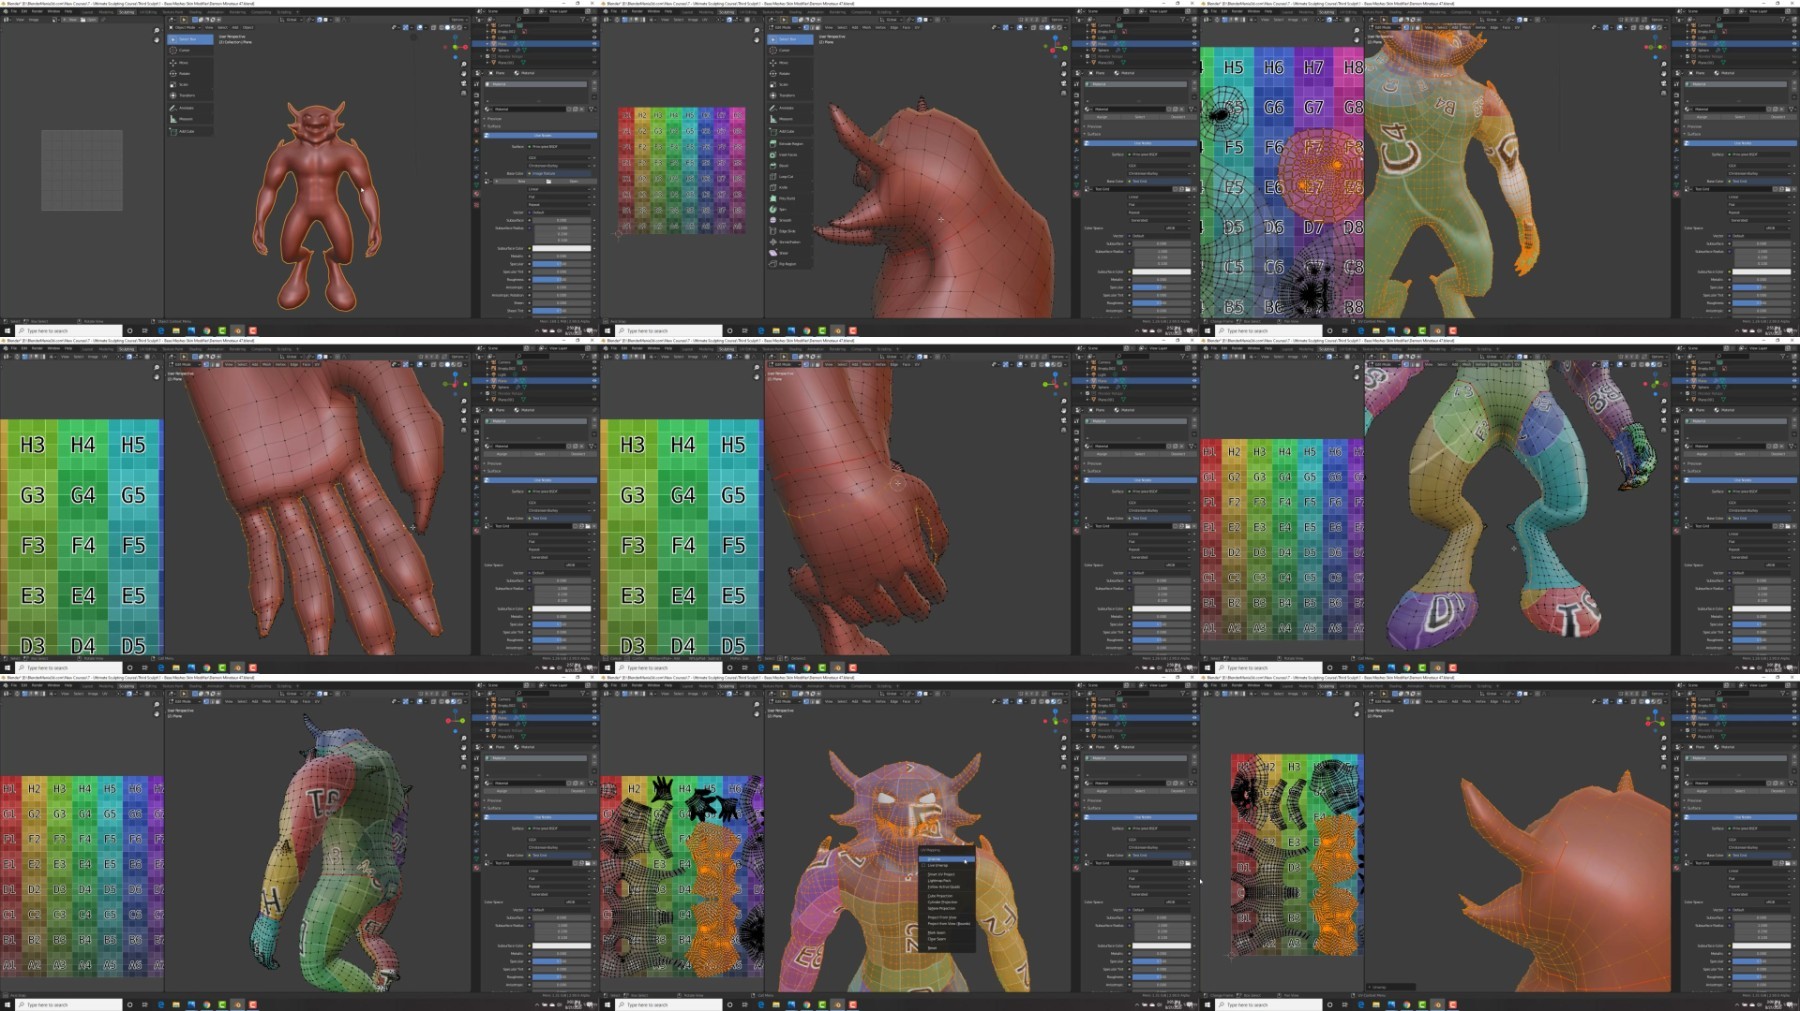
Task: Select the Move tool in top-left frame
Action: [190, 63]
